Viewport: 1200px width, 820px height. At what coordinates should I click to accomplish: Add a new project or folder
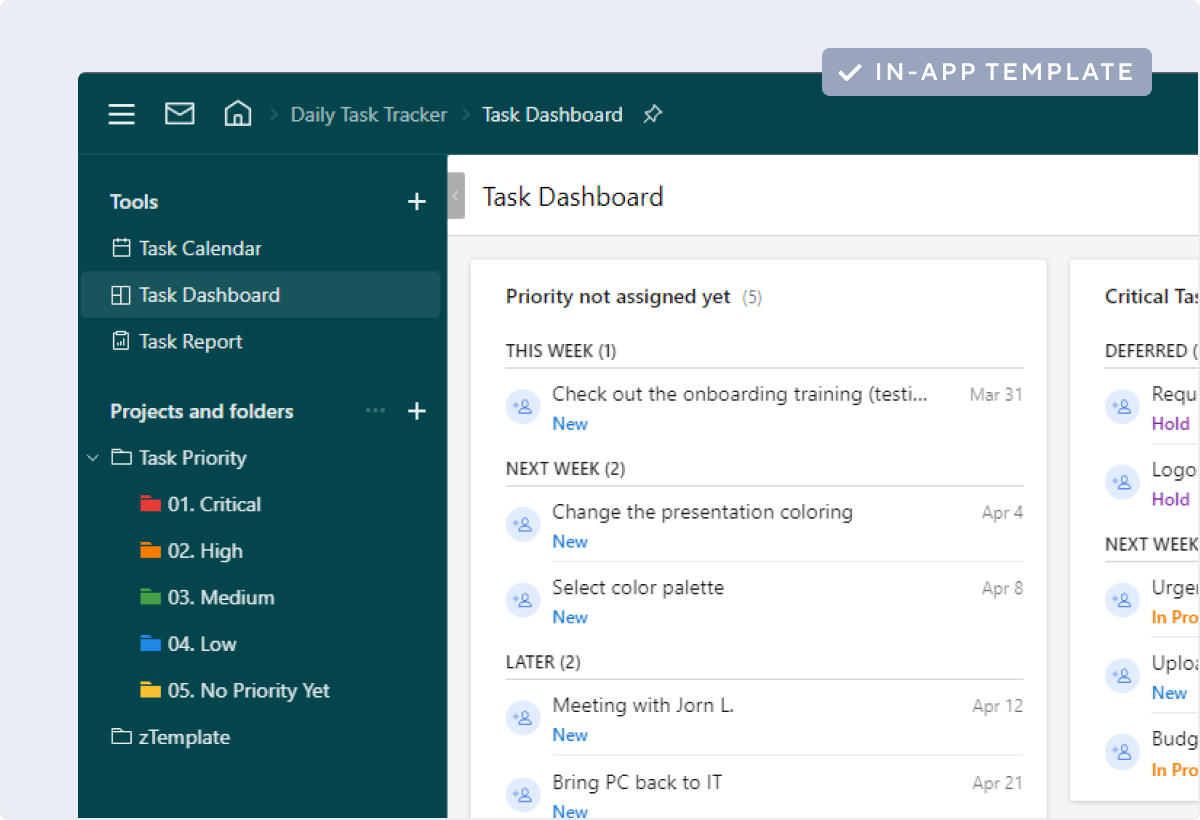(417, 411)
